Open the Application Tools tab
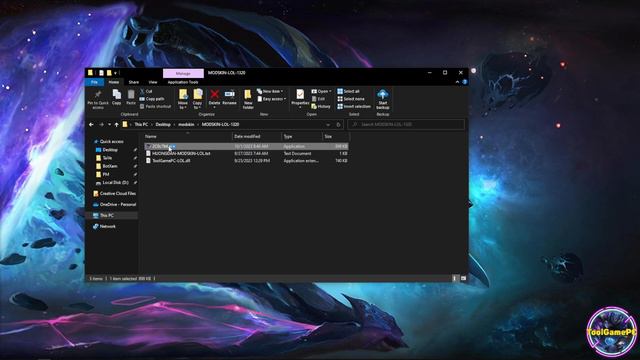 click(x=183, y=82)
